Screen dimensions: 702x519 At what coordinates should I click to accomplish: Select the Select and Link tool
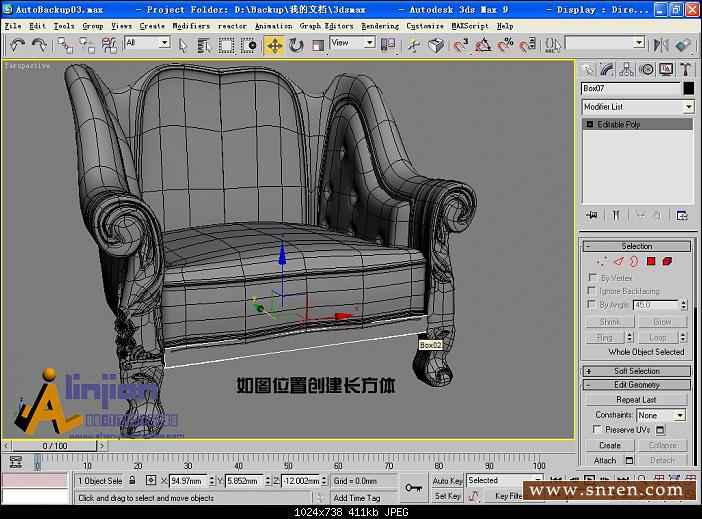click(x=65, y=45)
